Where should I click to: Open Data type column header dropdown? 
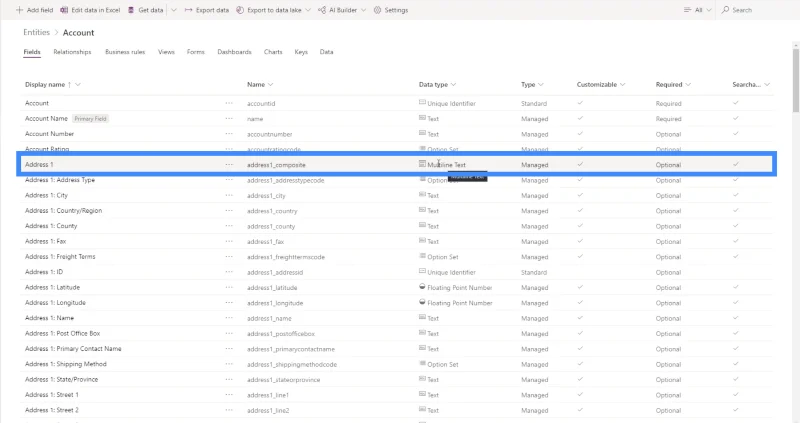(x=454, y=85)
